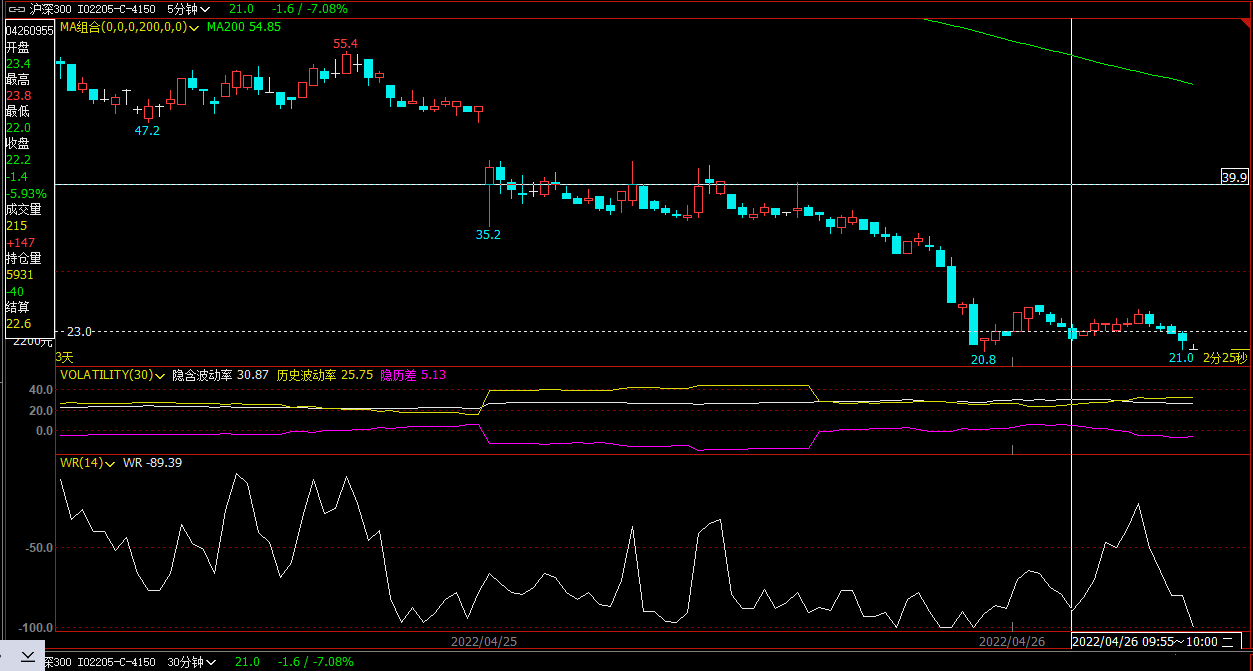Image resolution: width=1253 pixels, height=671 pixels.
Task: Select the 2022/04/26 date marker on time axis
Action: (1011, 641)
